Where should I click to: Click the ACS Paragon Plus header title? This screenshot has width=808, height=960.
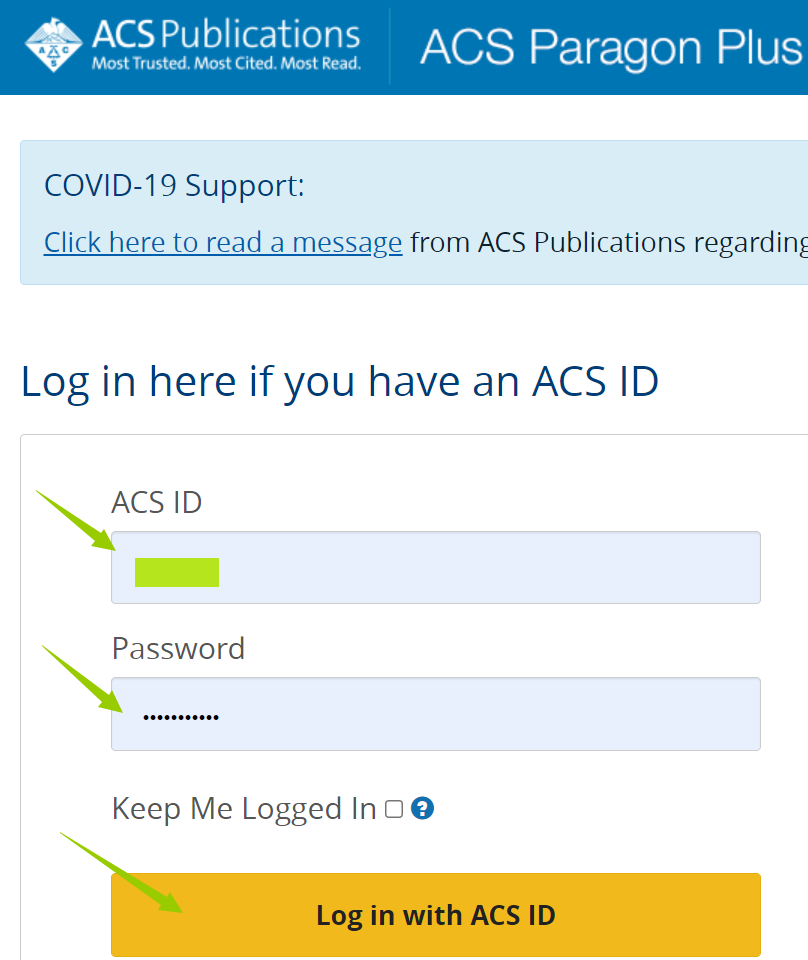(610, 47)
